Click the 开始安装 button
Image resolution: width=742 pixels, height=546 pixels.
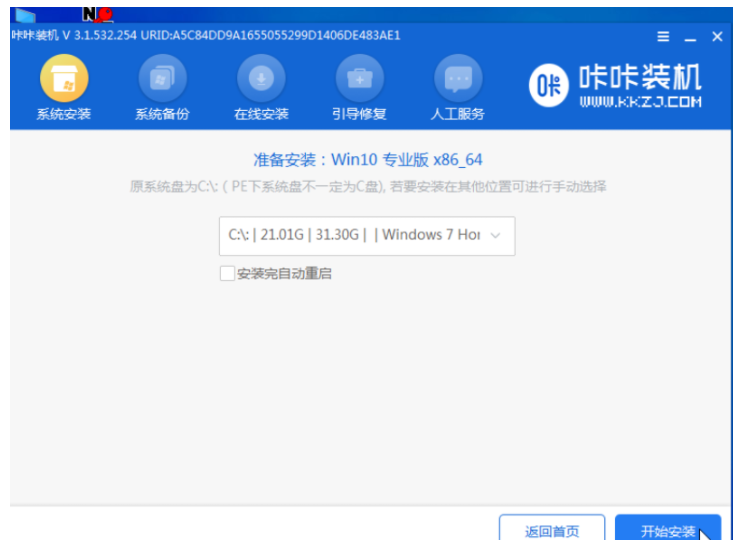click(x=668, y=528)
